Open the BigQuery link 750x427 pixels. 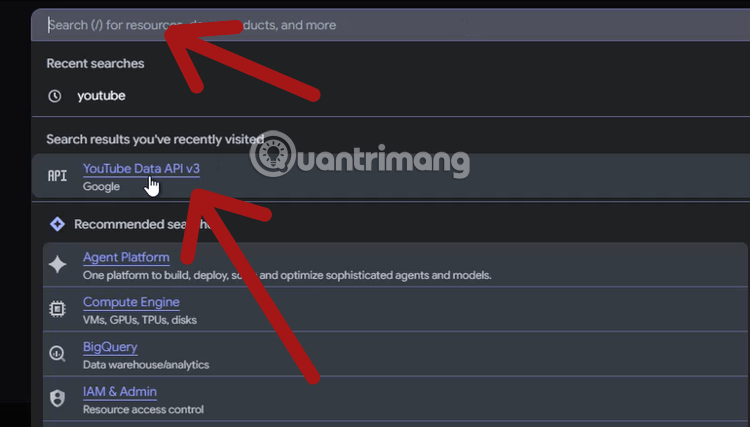pos(110,347)
